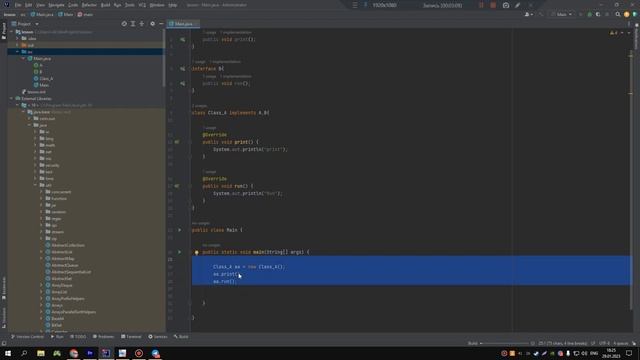
Task: Open Project panel gear options
Action: tap(152, 24)
